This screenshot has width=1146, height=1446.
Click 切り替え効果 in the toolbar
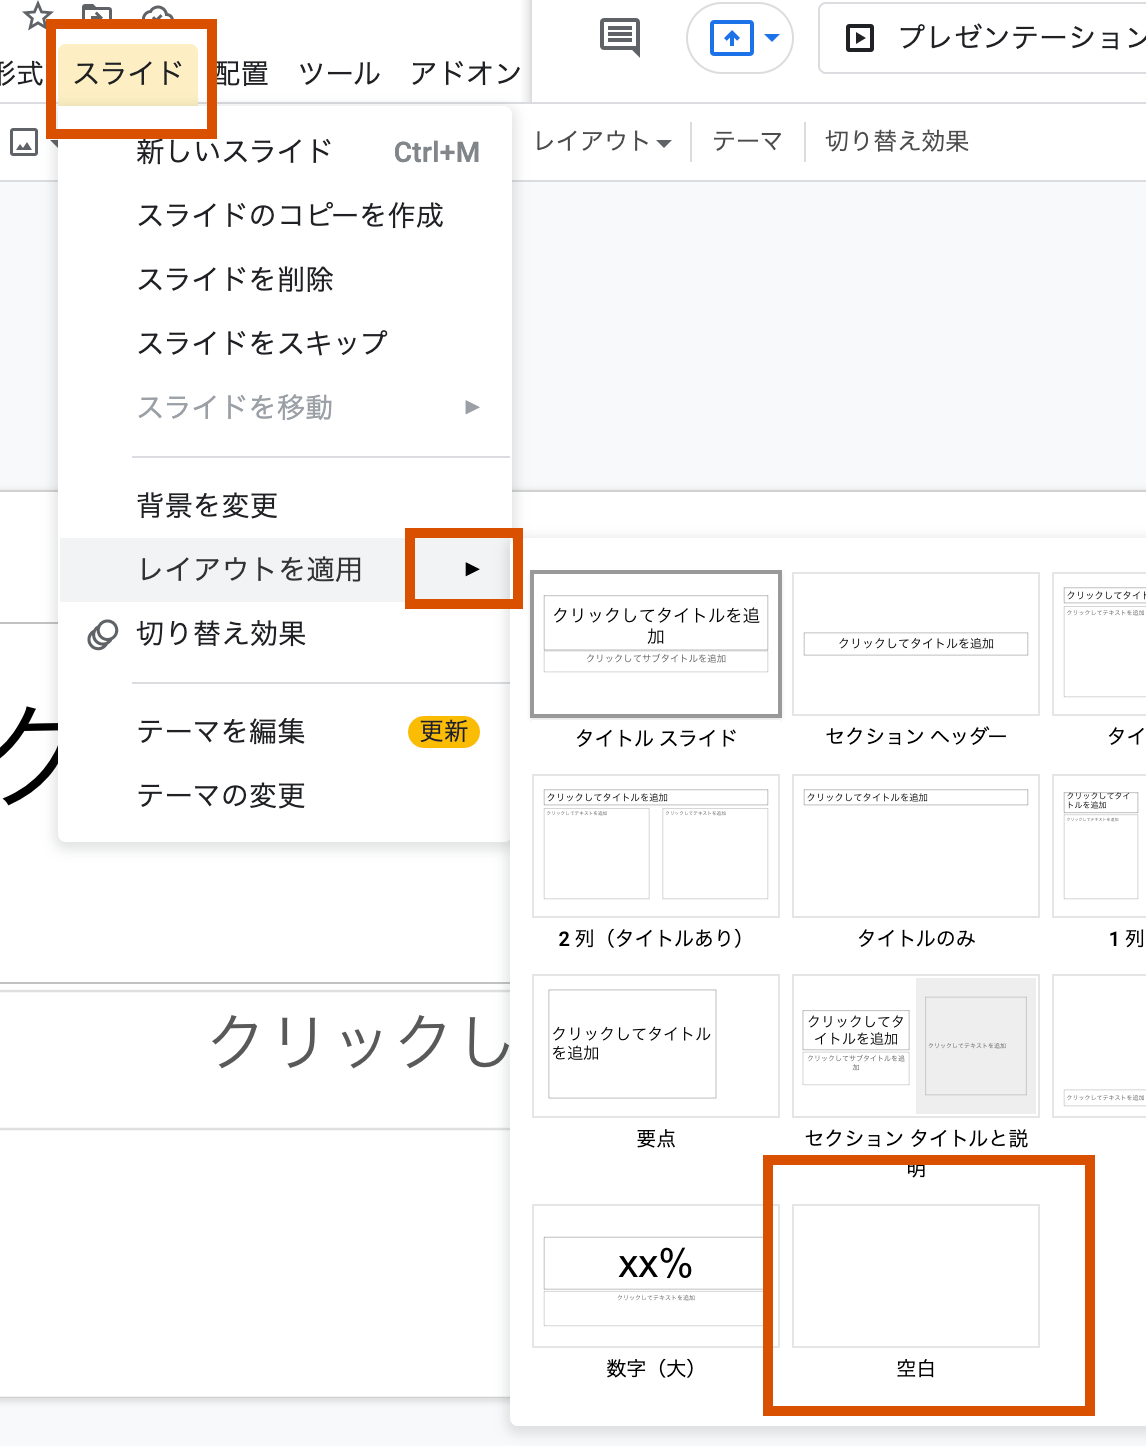897,141
